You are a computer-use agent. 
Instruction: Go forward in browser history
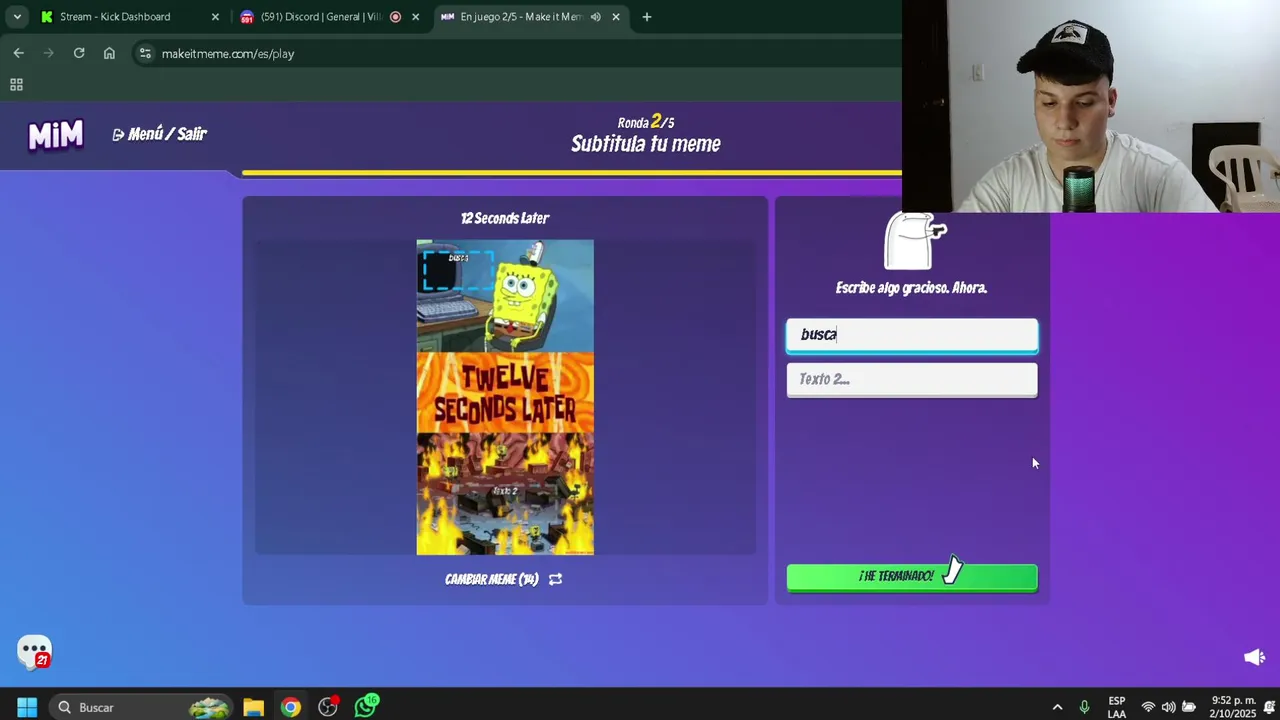coord(49,53)
